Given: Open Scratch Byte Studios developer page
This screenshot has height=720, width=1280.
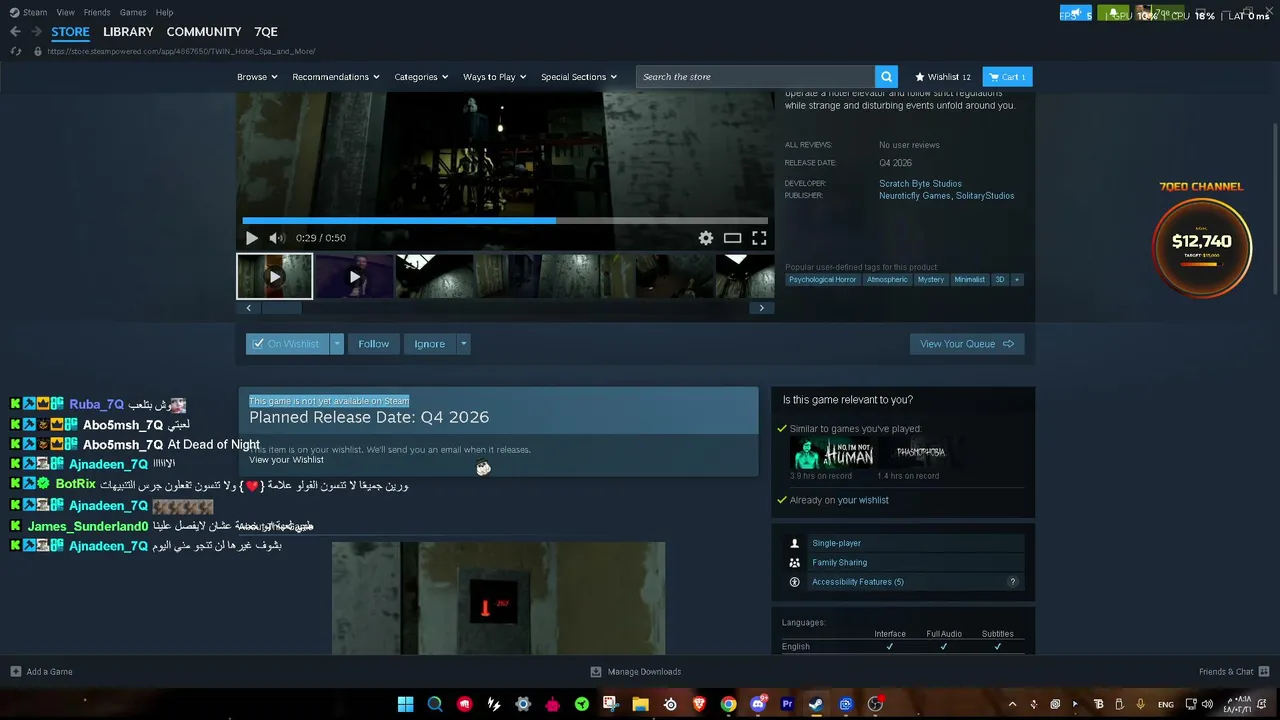Looking at the screenshot, I should [x=920, y=184].
